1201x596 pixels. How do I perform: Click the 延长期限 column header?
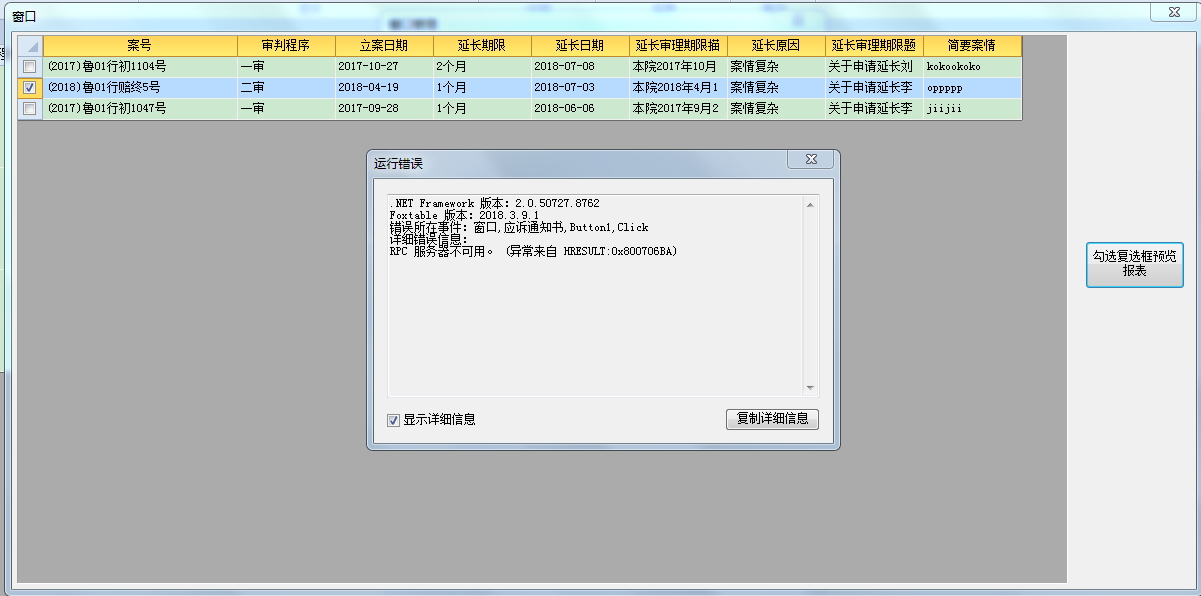[482, 46]
